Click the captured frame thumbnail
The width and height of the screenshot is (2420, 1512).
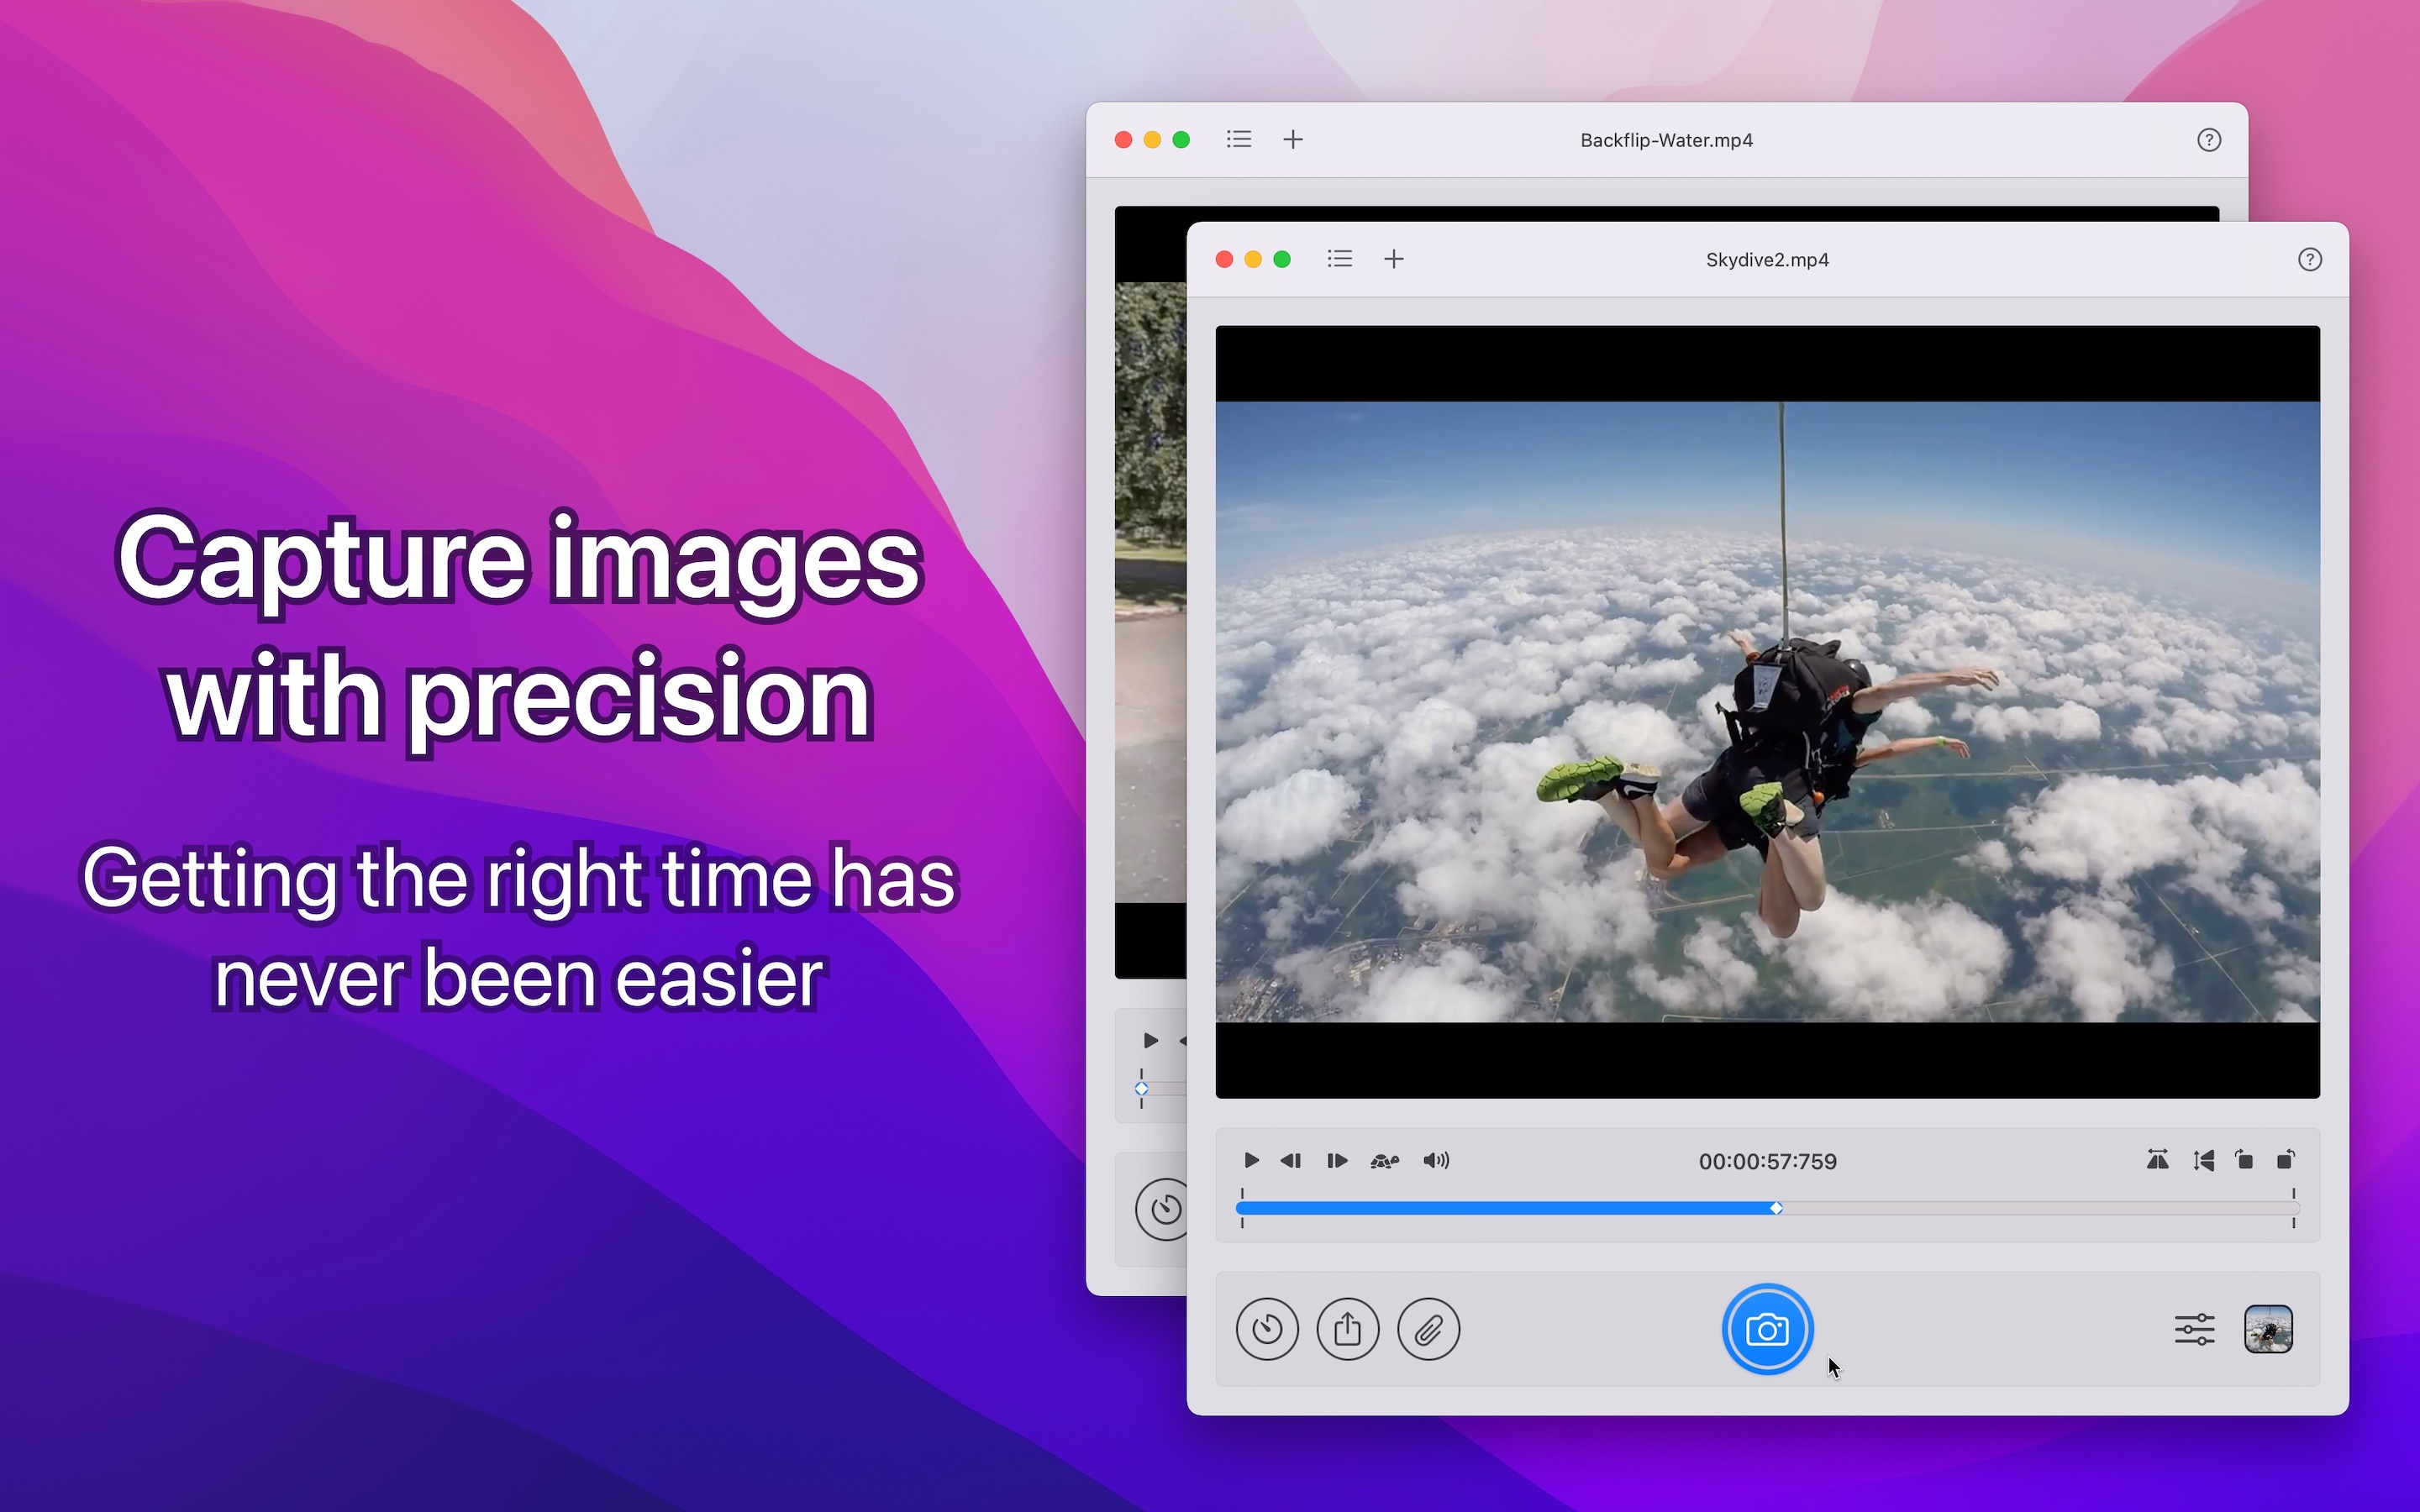pos(2267,1329)
